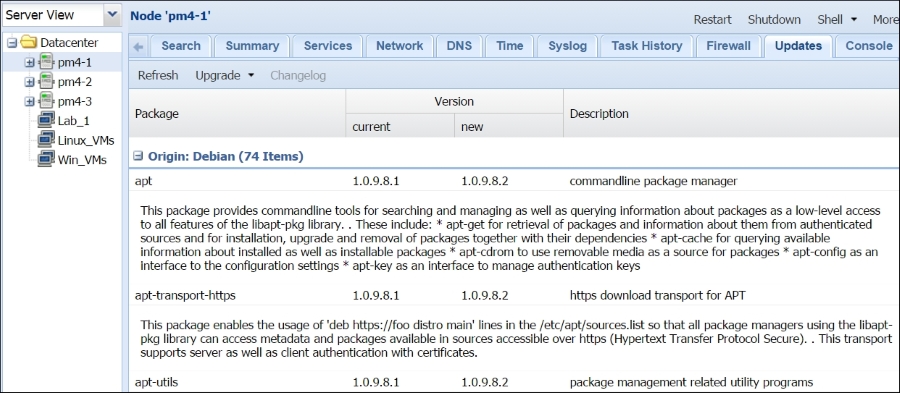Screen dimensions: 900x393
Task: Switch to the Task History tab
Action: [x=647, y=46]
